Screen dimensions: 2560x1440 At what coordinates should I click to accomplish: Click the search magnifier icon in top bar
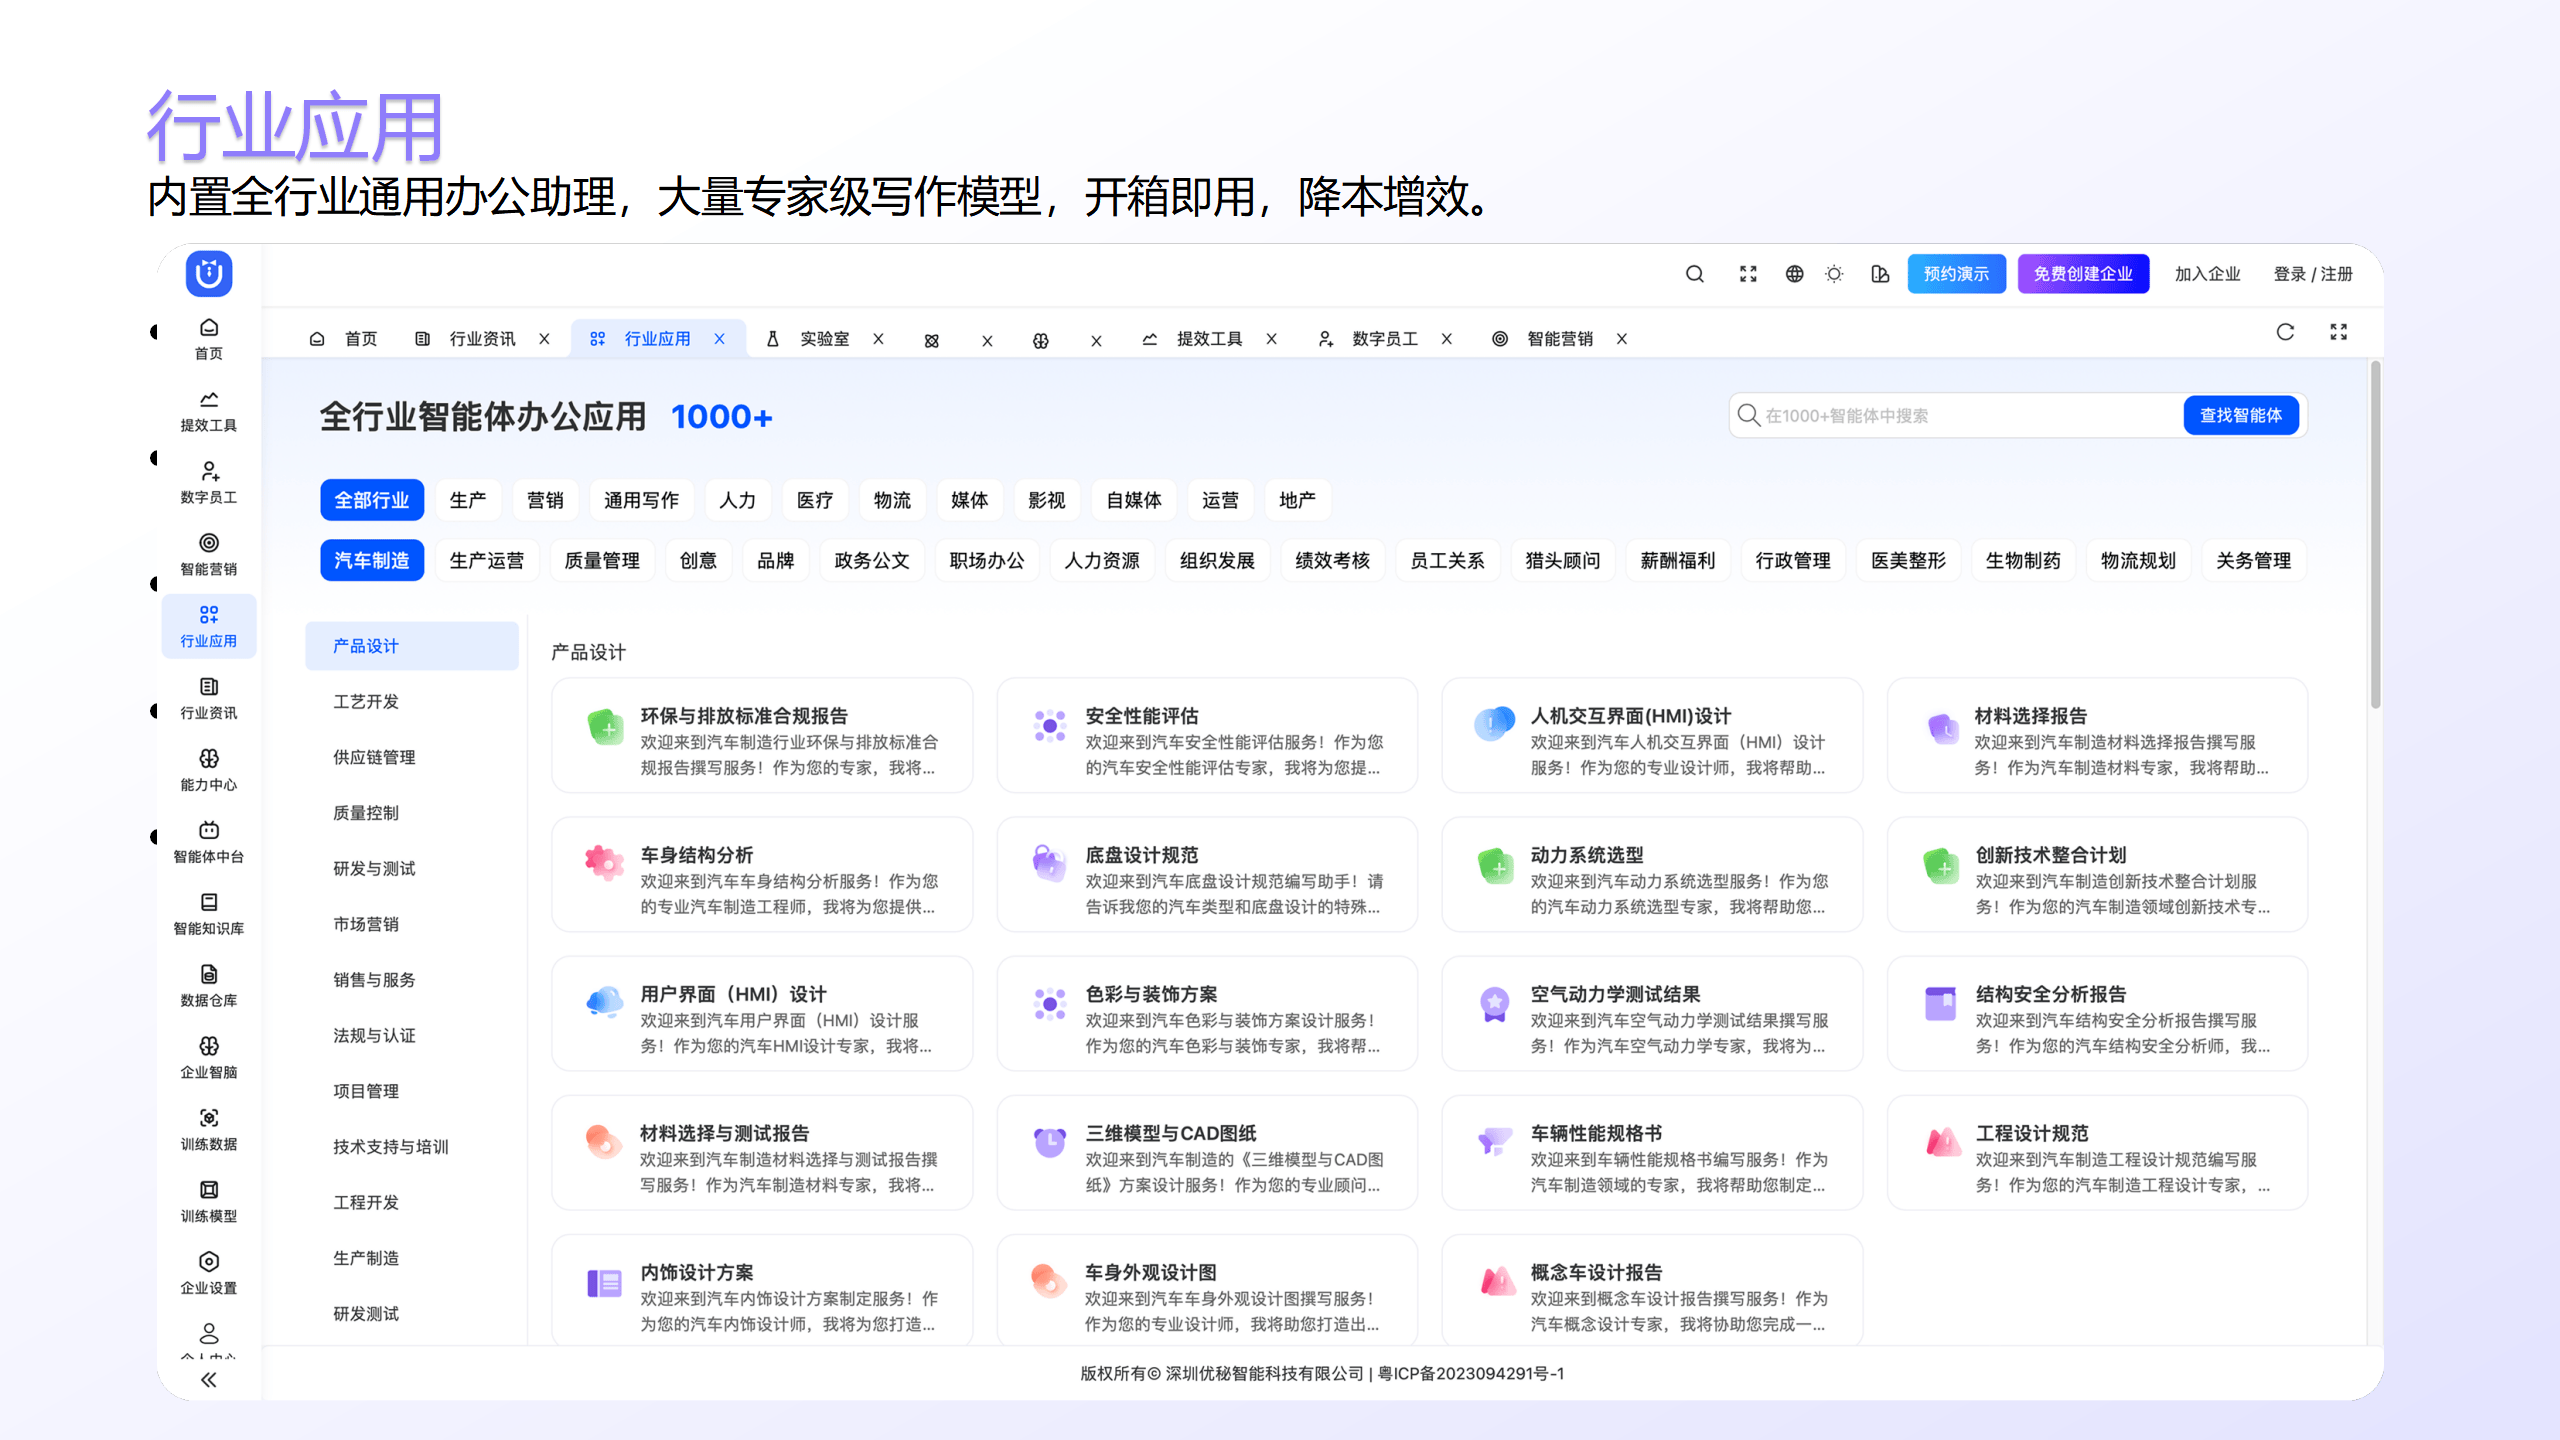[x=1695, y=274]
